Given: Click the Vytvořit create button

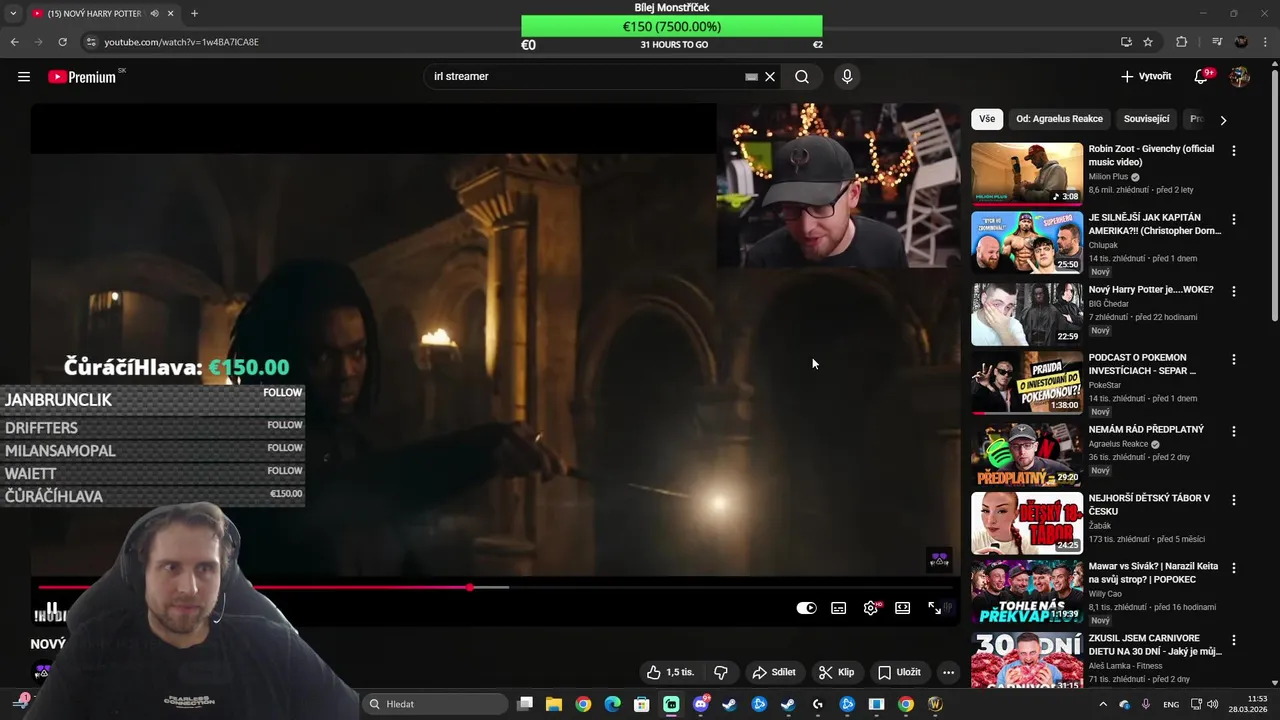Looking at the screenshot, I should point(1146,77).
